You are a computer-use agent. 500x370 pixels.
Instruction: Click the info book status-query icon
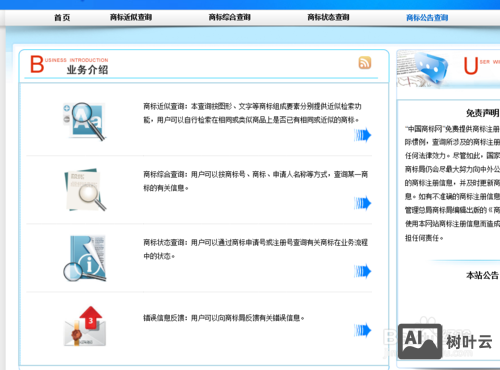pyautogui.click(x=85, y=258)
